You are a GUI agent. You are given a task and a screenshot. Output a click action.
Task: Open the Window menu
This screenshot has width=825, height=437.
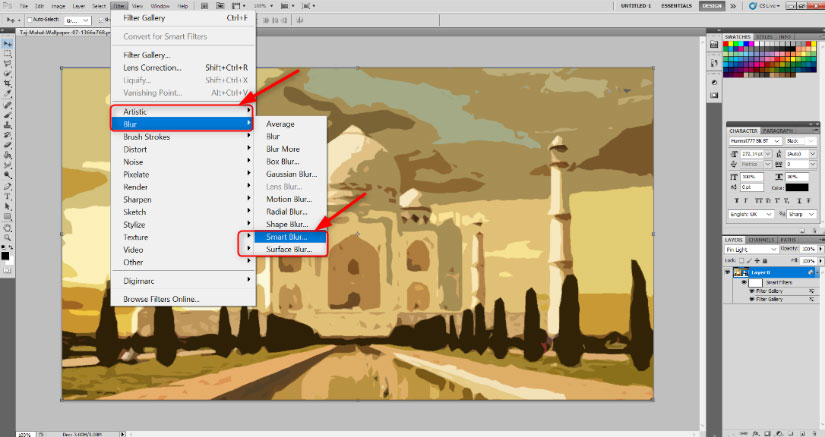pyautogui.click(x=160, y=6)
